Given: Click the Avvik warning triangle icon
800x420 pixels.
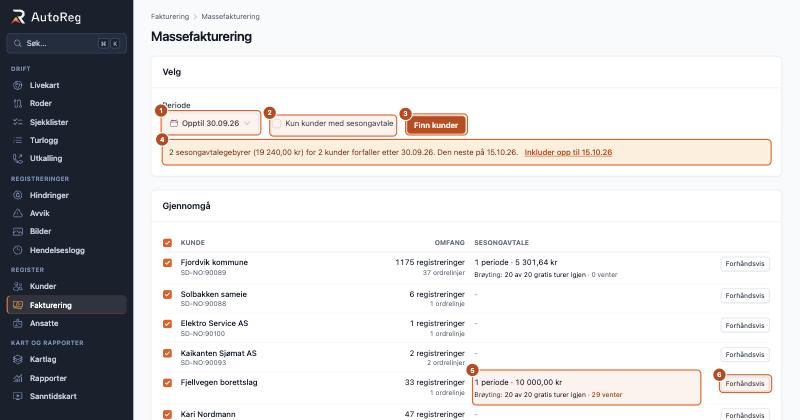Looking at the screenshot, I should [x=18, y=213].
